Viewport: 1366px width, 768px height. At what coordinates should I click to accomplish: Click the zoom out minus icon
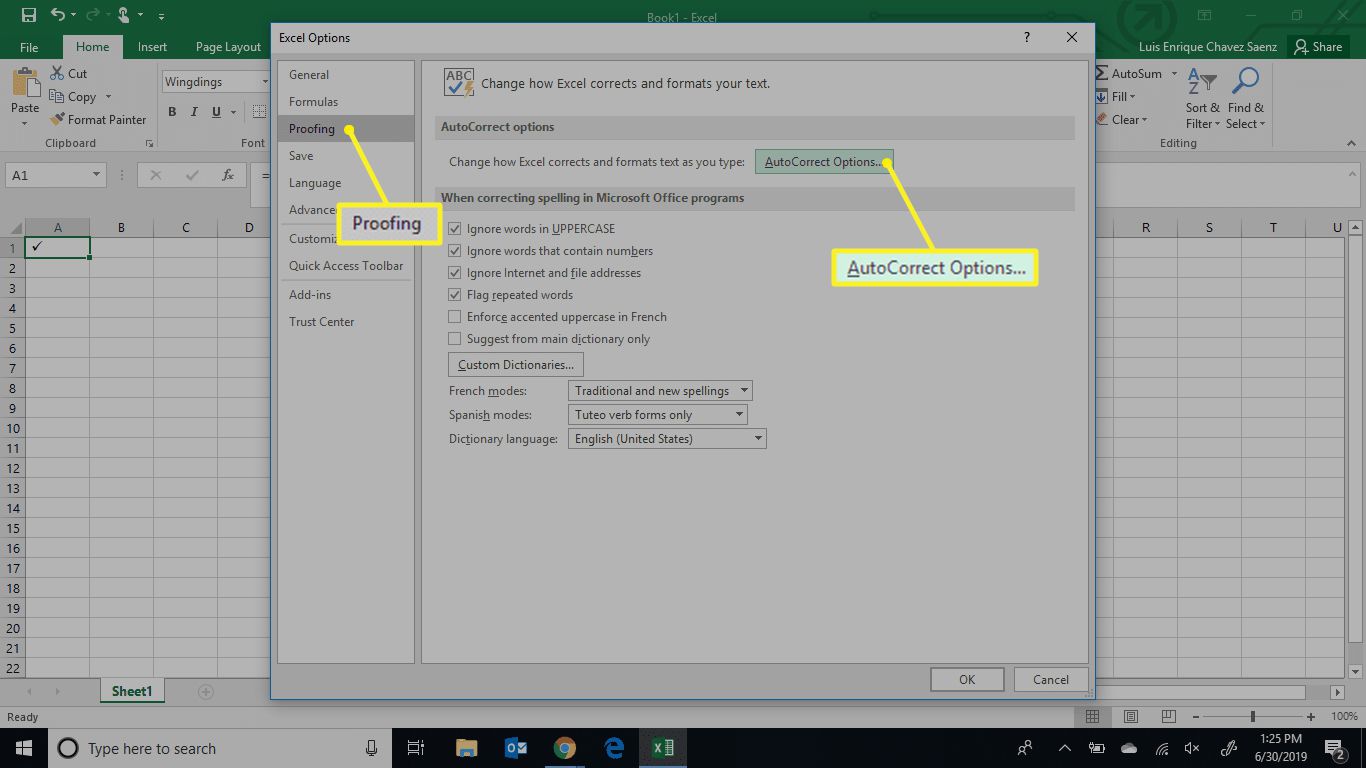1194,717
